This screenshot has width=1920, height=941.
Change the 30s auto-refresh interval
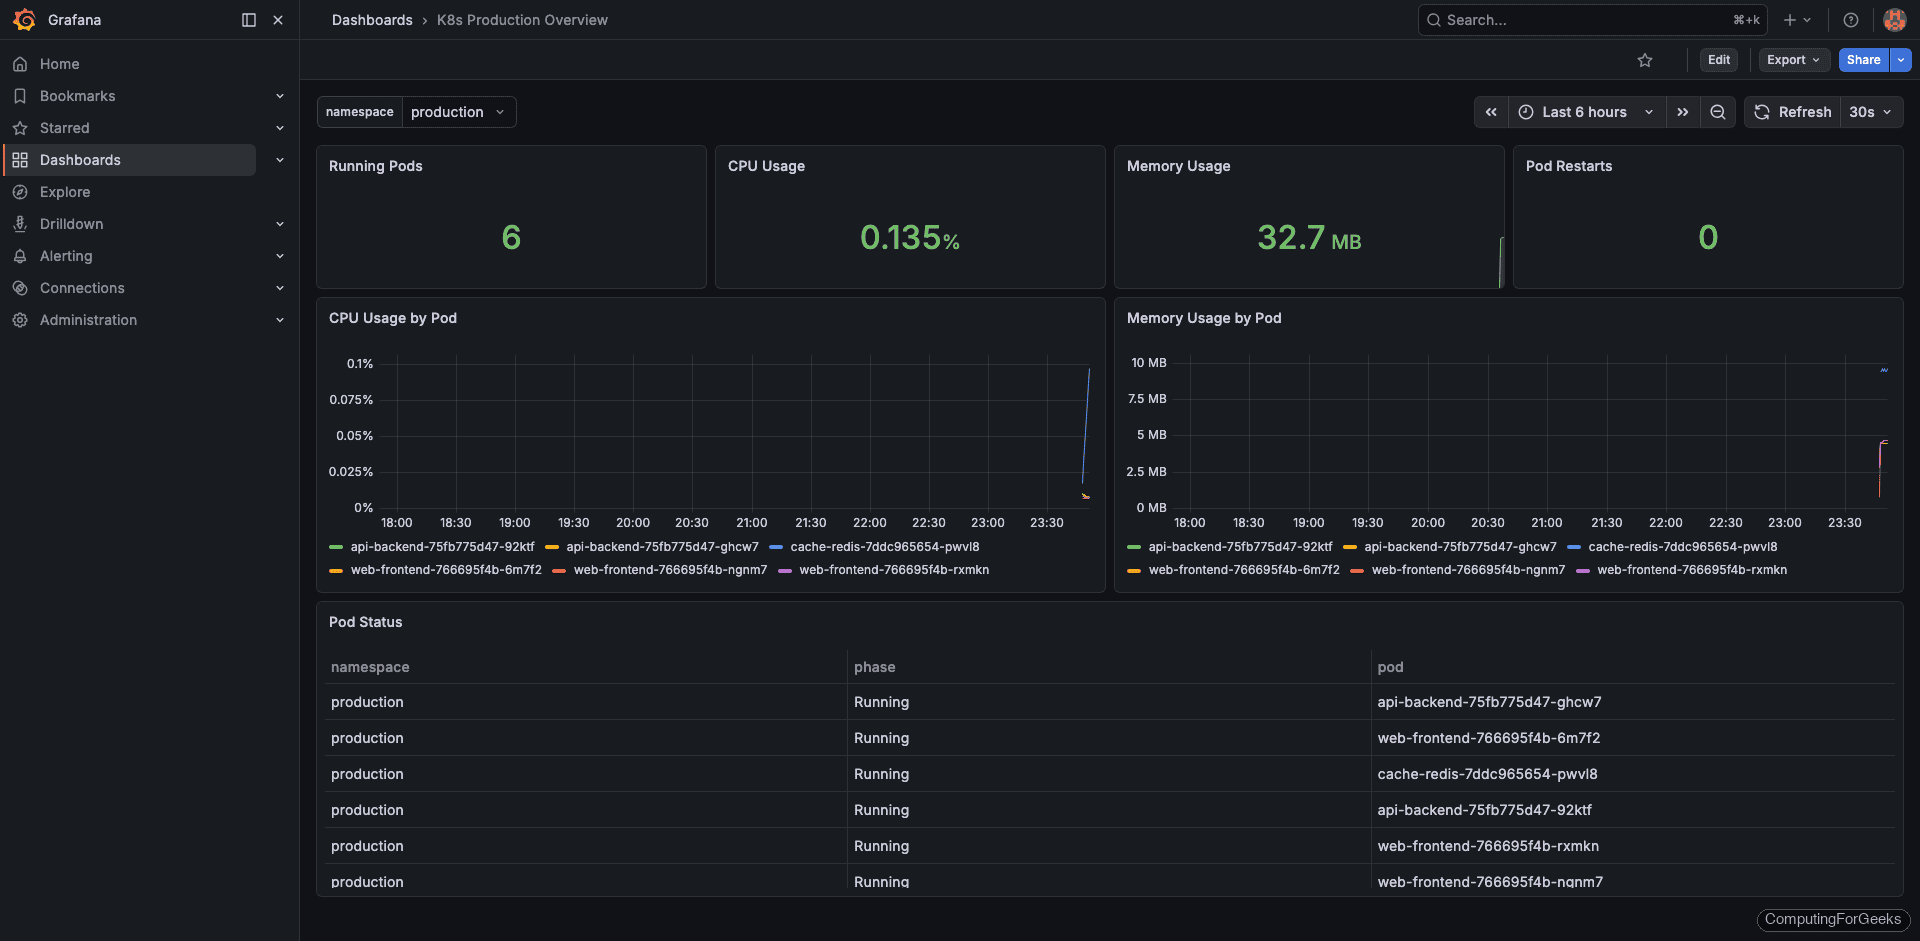[x=1869, y=112]
